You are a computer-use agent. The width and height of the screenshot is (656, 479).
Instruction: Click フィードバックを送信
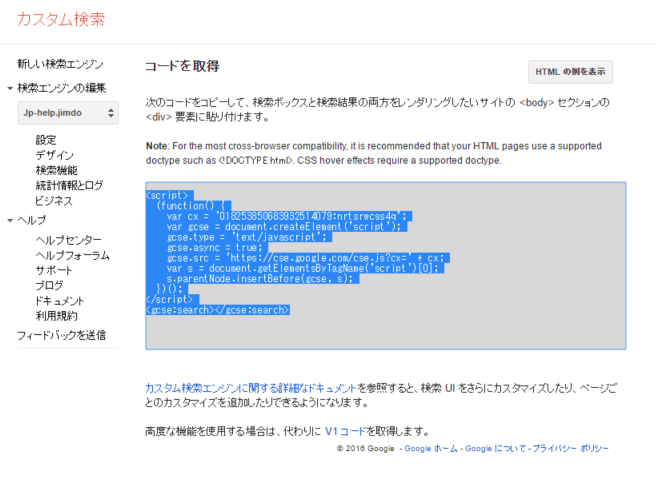[x=62, y=335]
